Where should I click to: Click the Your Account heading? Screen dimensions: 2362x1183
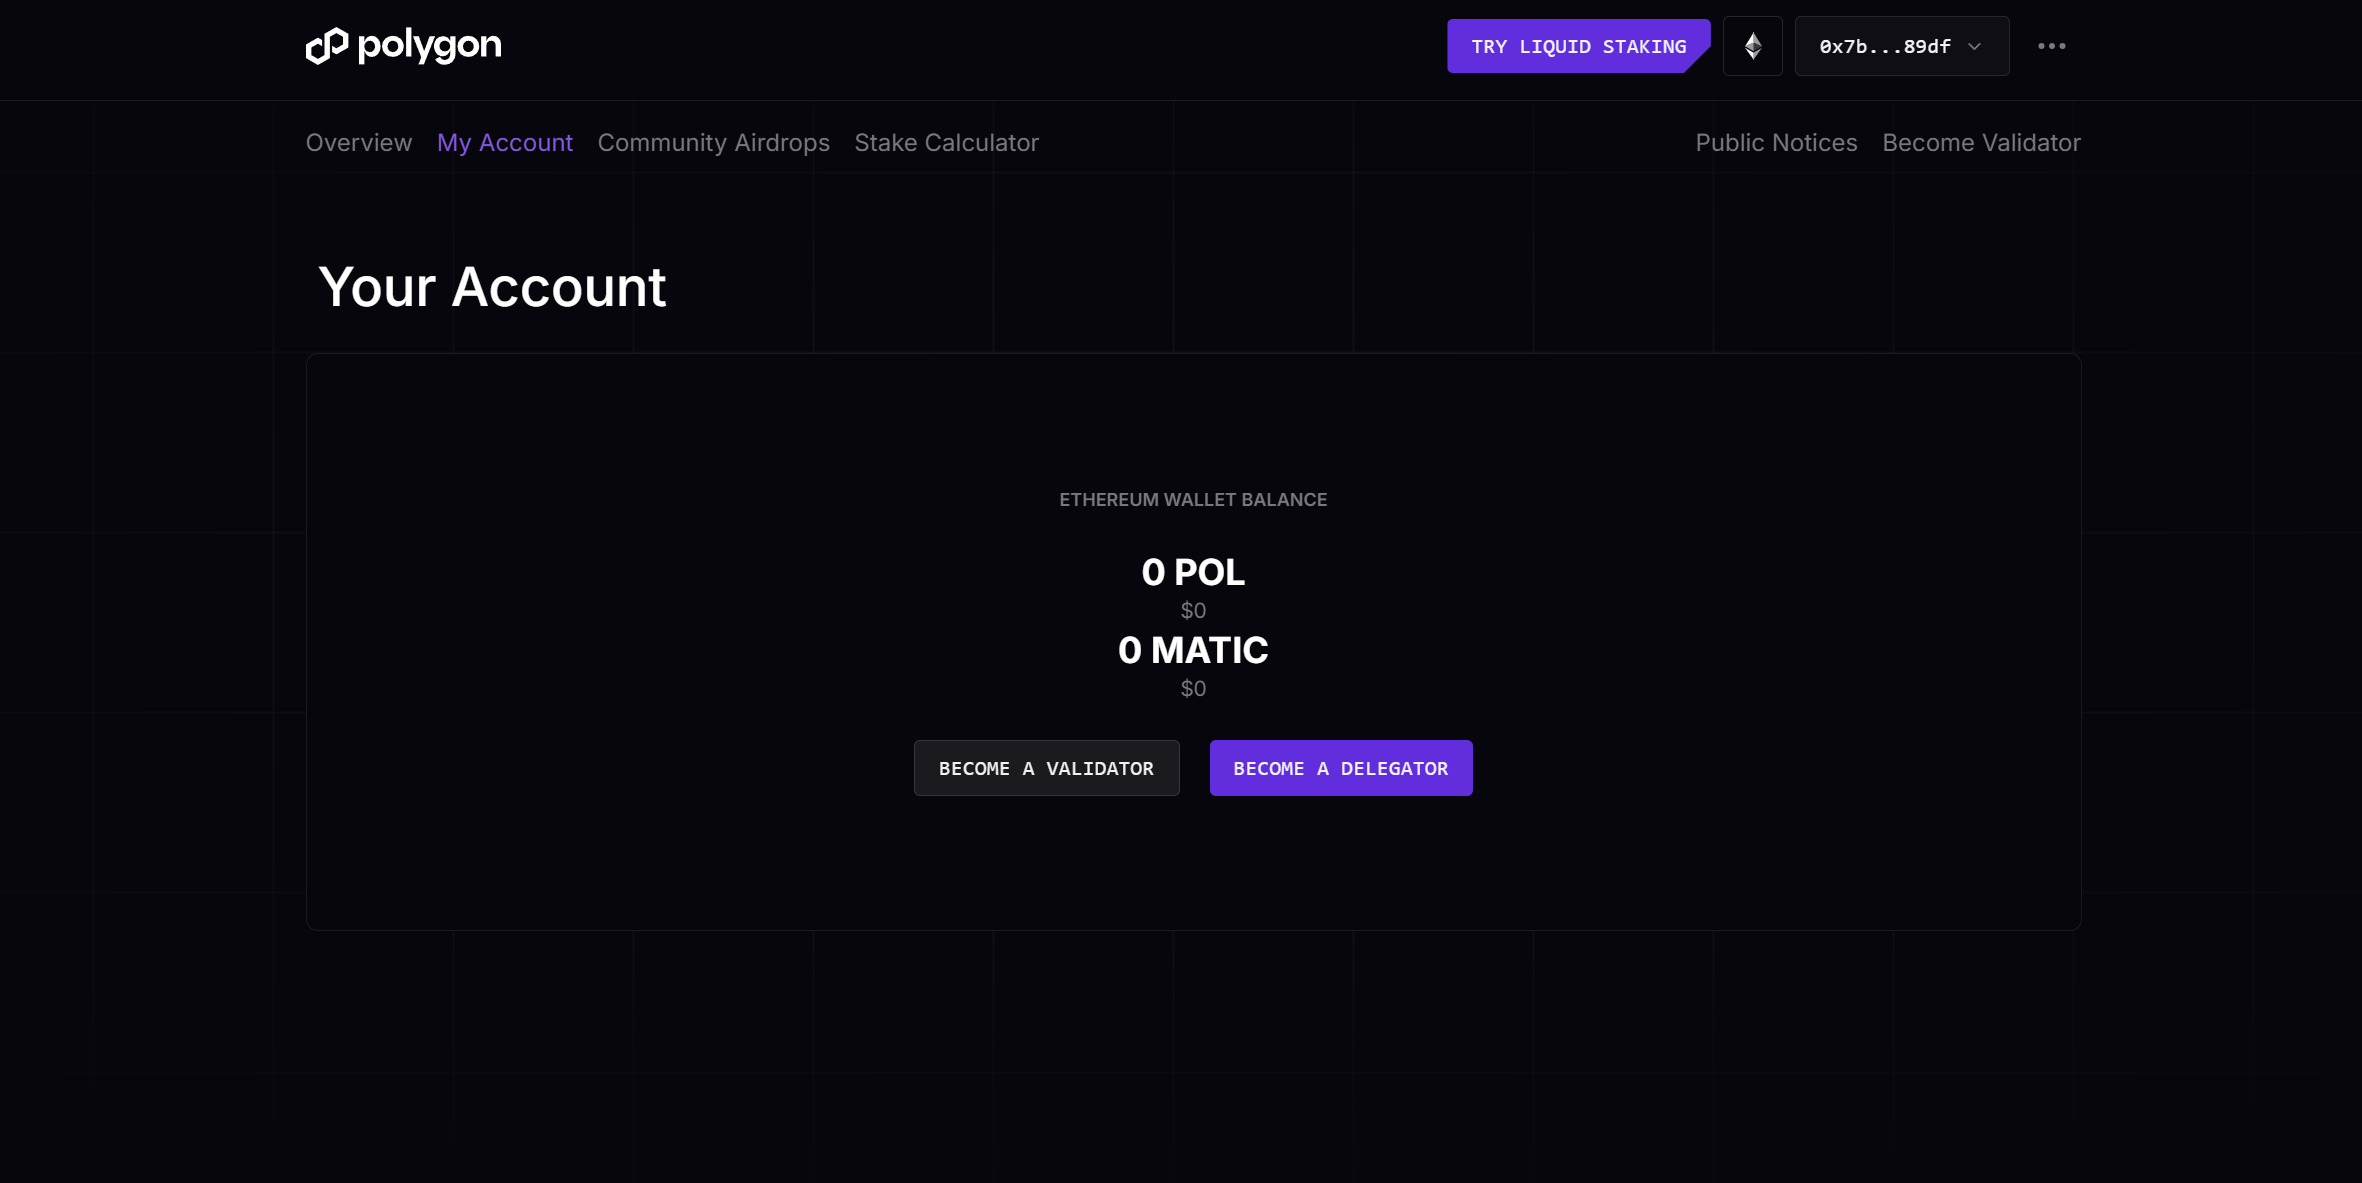tap(492, 288)
